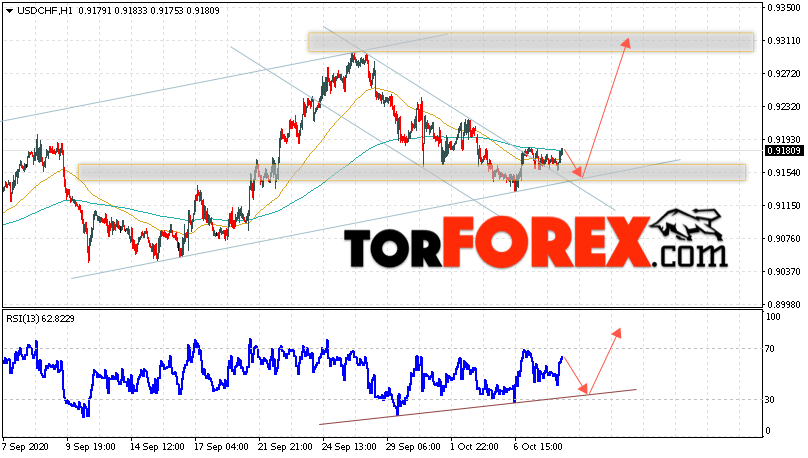This screenshot has width=808, height=458.
Task: Click the 7 Sep 2020 date label
Action: (25, 447)
